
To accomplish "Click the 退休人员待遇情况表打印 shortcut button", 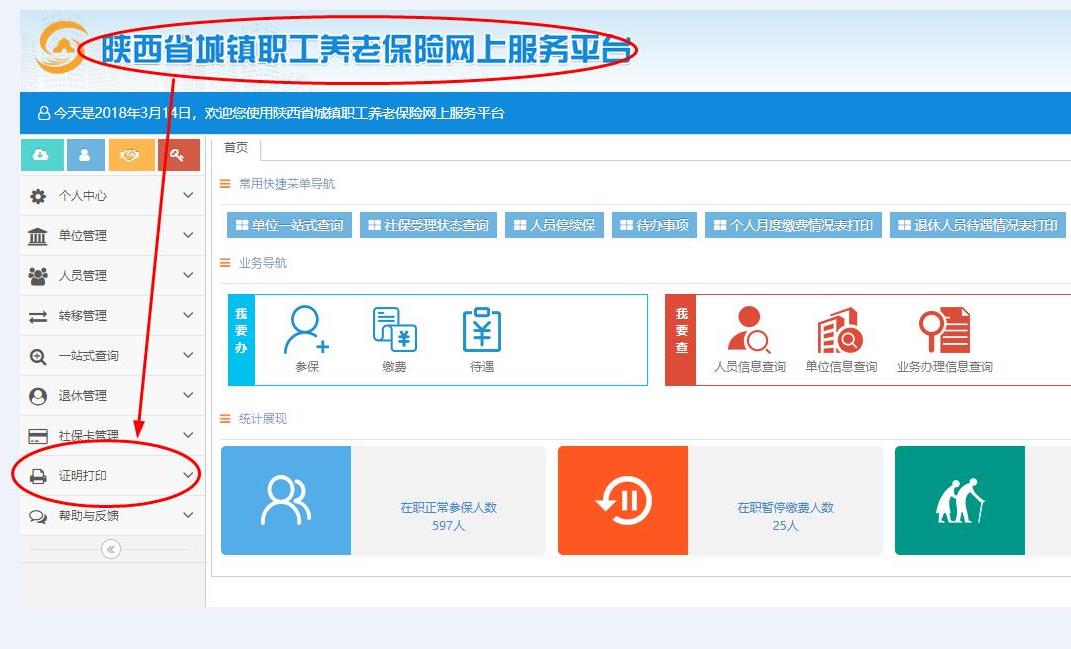I will click(x=978, y=225).
